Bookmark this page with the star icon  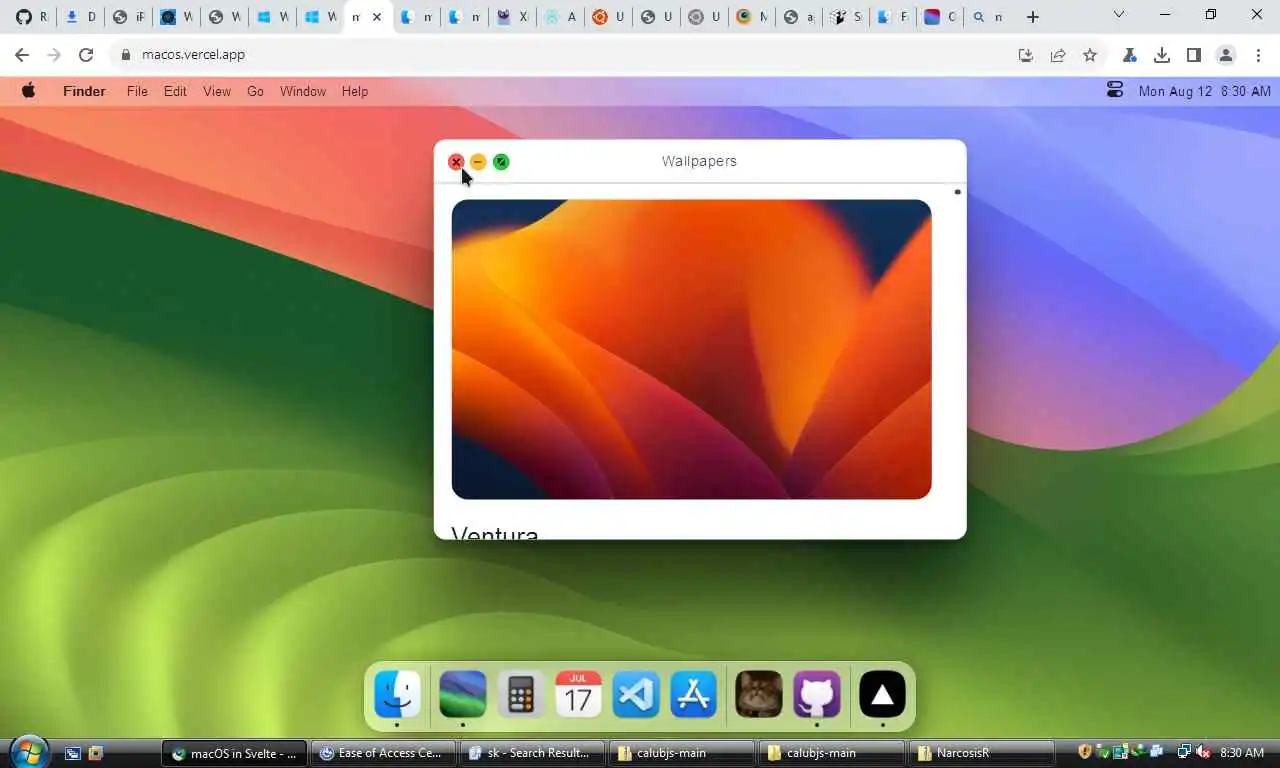tap(1090, 55)
